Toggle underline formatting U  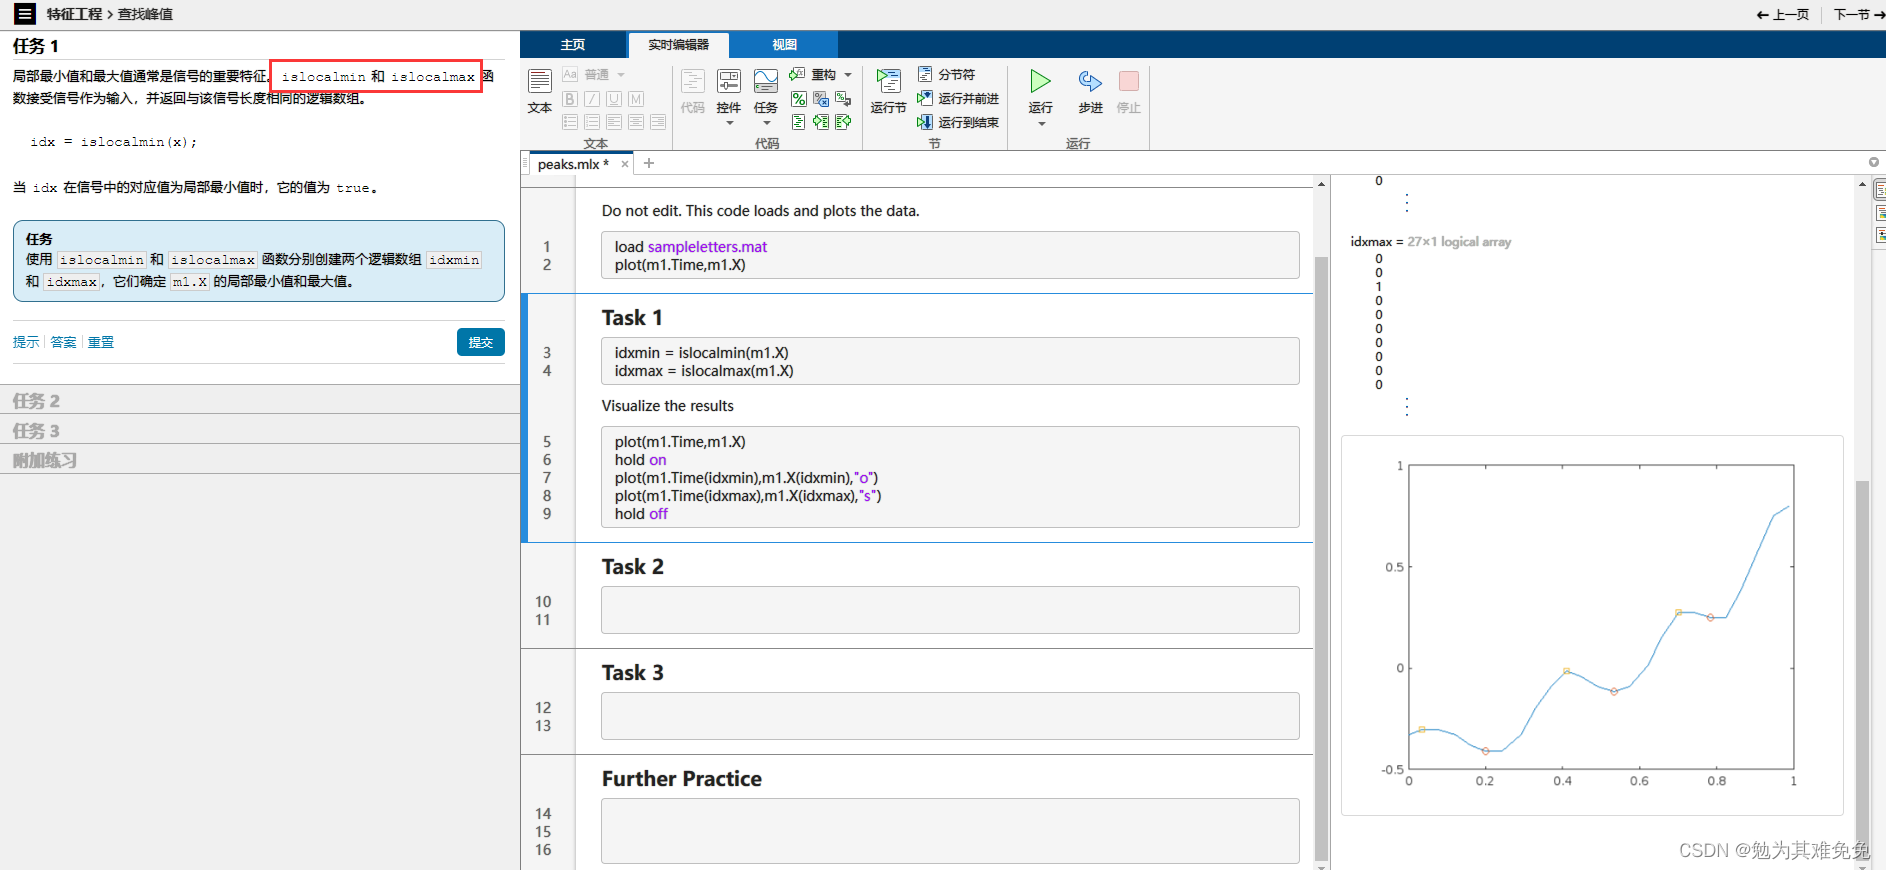(614, 99)
